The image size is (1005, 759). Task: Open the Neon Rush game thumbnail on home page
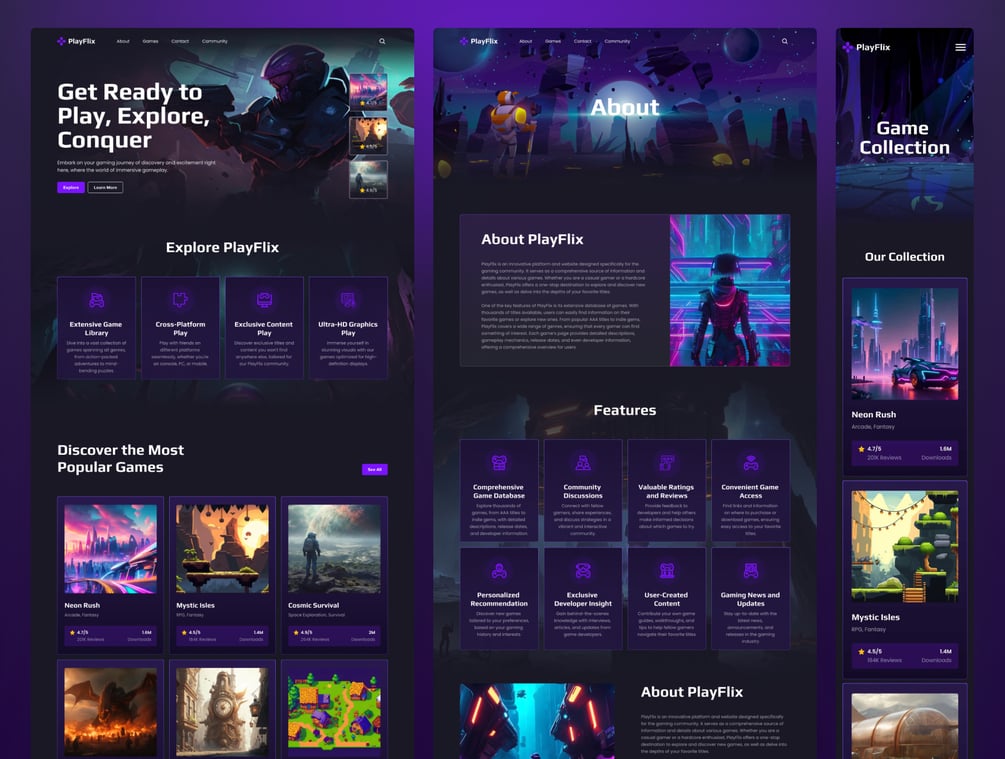pyautogui.click(x=110, y=549)
